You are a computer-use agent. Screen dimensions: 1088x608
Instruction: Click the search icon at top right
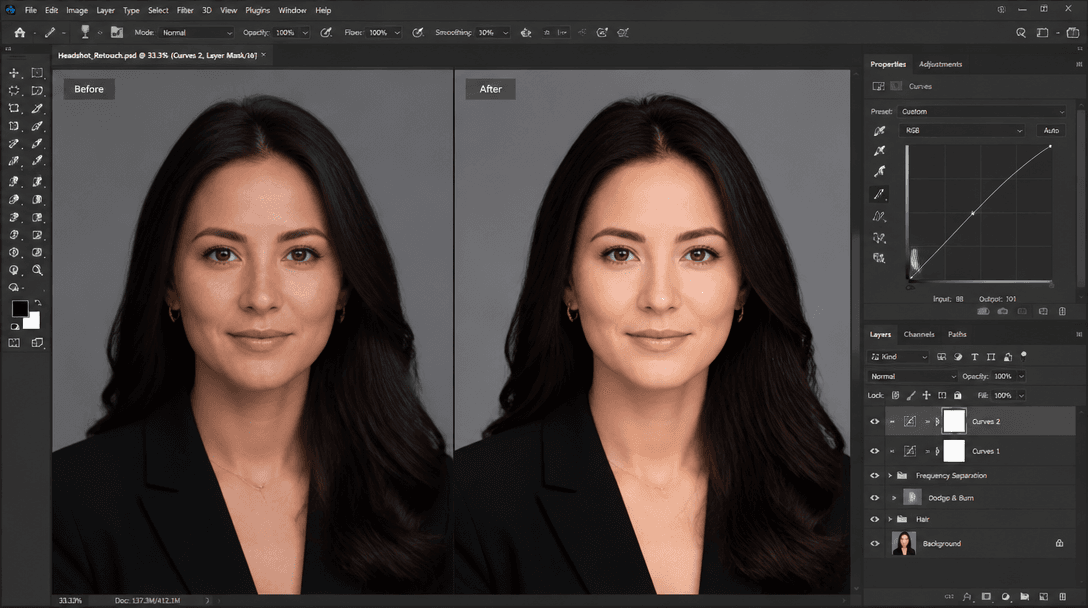1021,33
